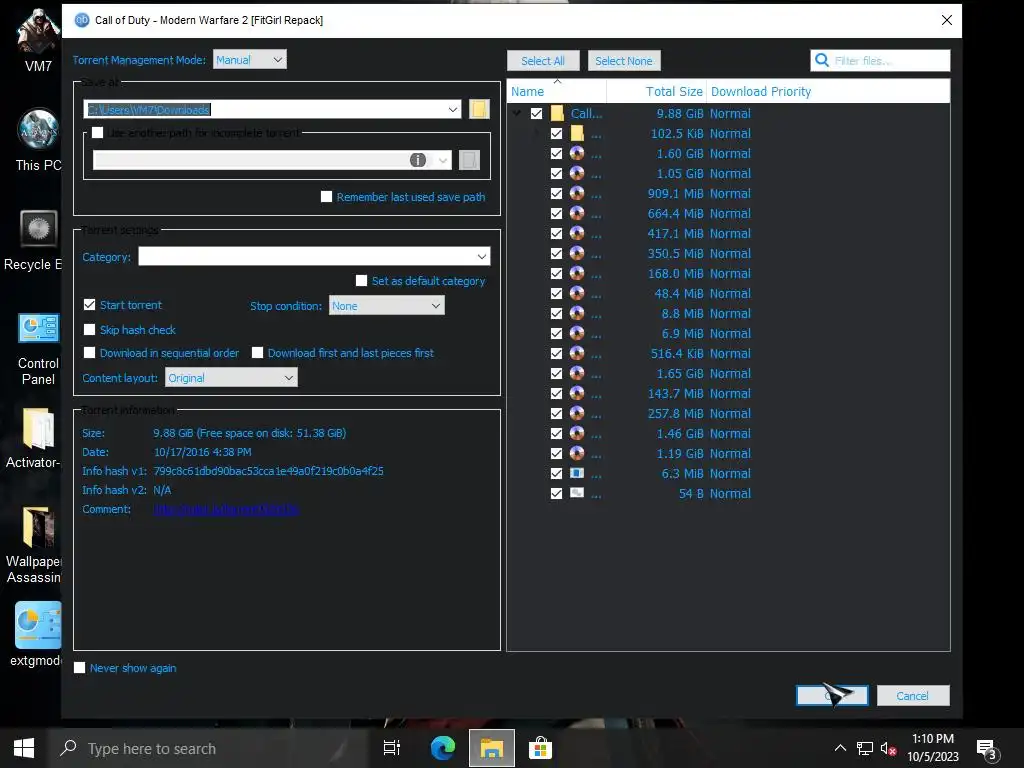The height and width of the screenshot is (768, 1024).
Task: Check Remember last used save path
Action: (327, 197)
